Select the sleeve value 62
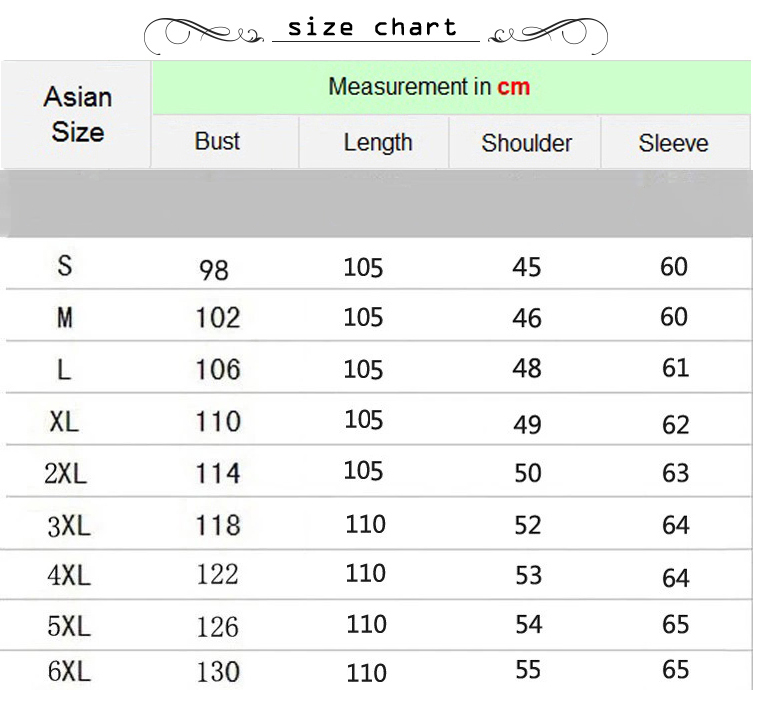This screenshot has height=703, width=761. 676,425
